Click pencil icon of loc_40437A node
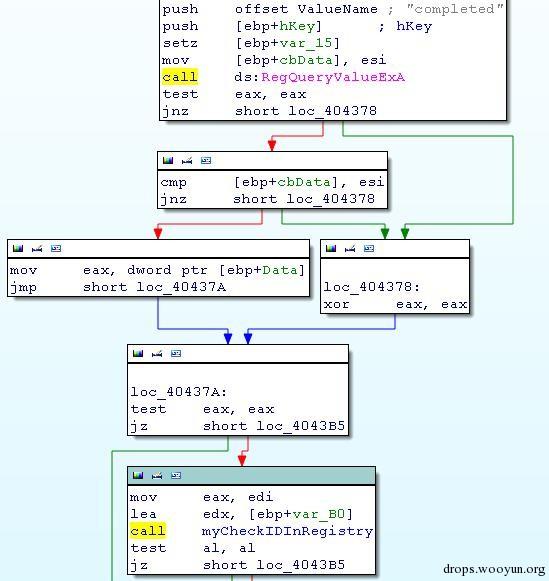The image size is (549, 581). [157, 353]
